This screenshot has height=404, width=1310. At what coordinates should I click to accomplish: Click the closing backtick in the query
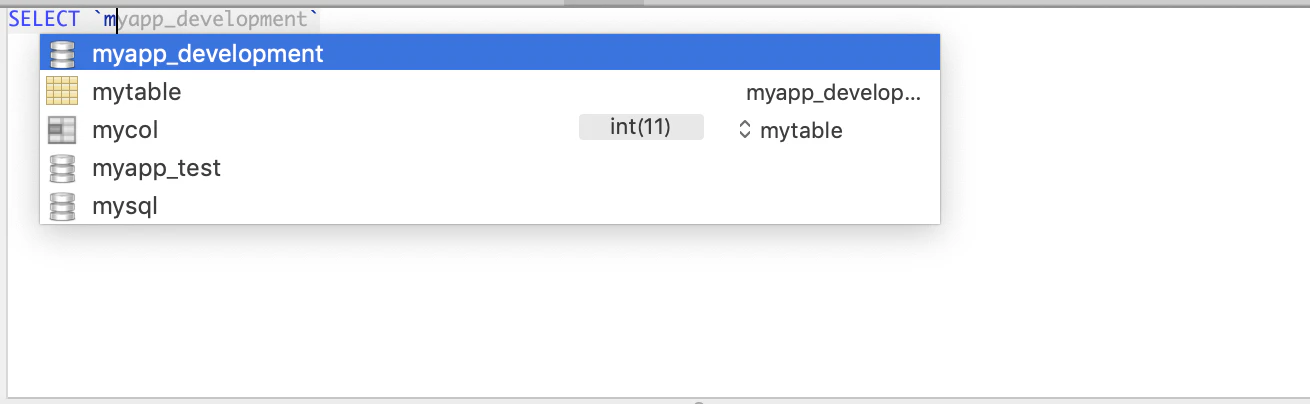315,19
